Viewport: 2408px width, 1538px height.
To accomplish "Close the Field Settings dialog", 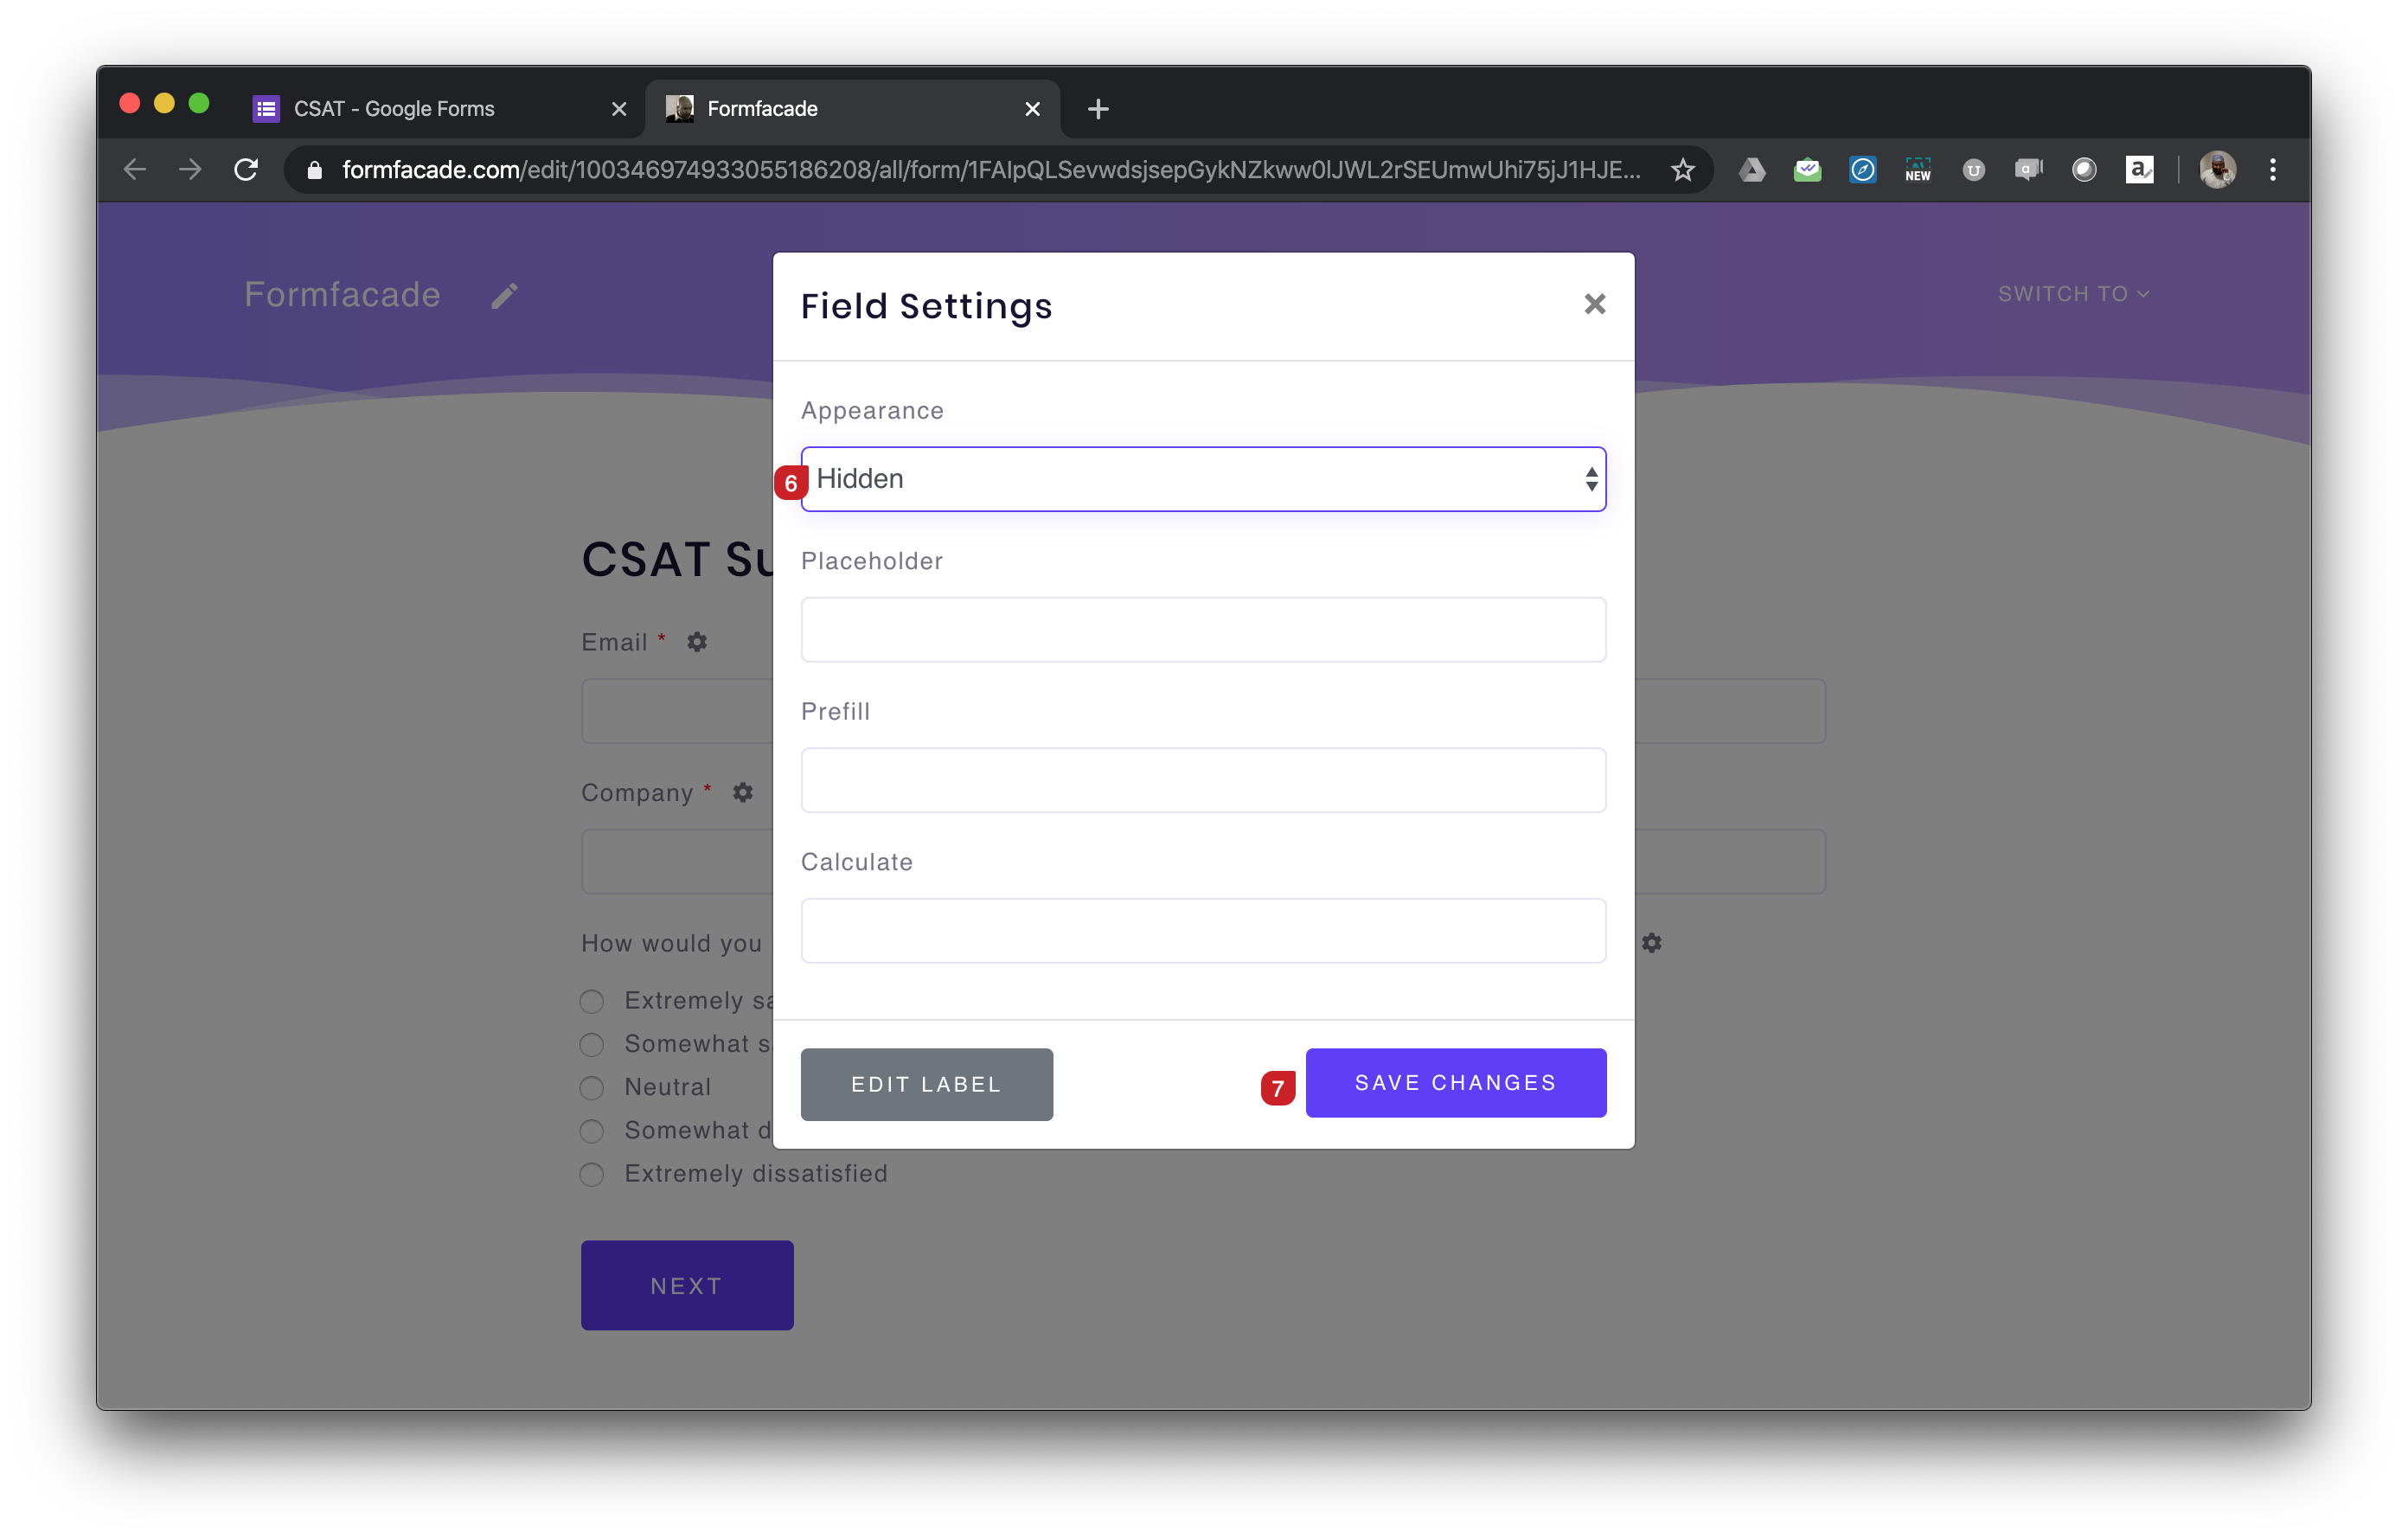I will click(1594, 304).
